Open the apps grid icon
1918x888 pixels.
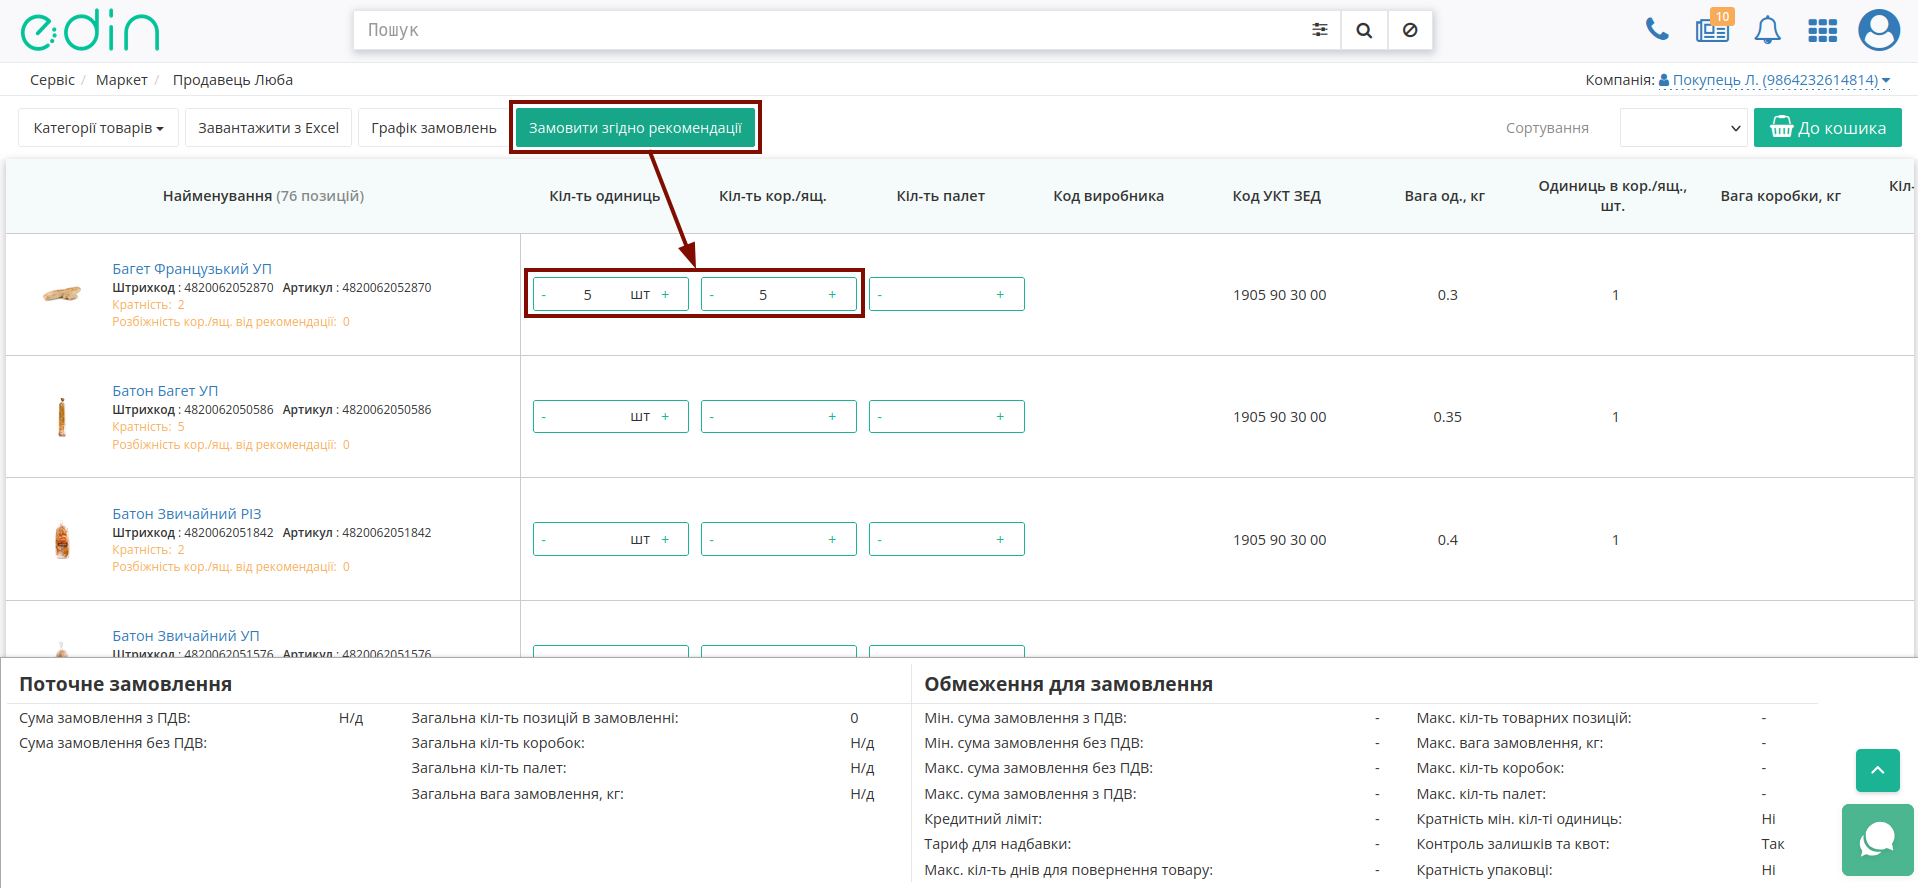1823,31
